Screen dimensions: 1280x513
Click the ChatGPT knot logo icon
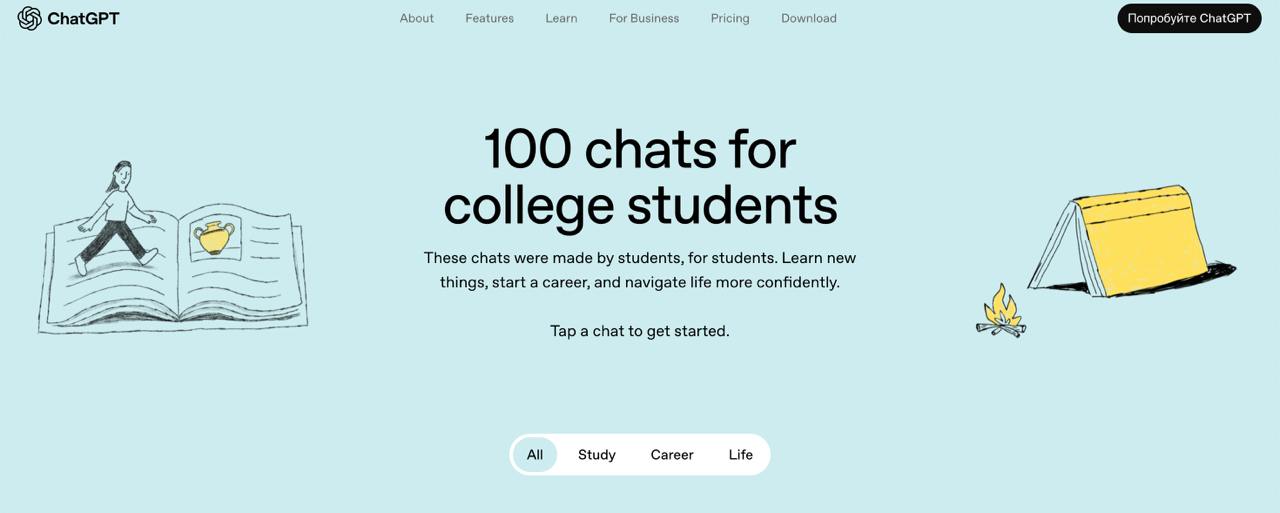click(x=29, y=18)
